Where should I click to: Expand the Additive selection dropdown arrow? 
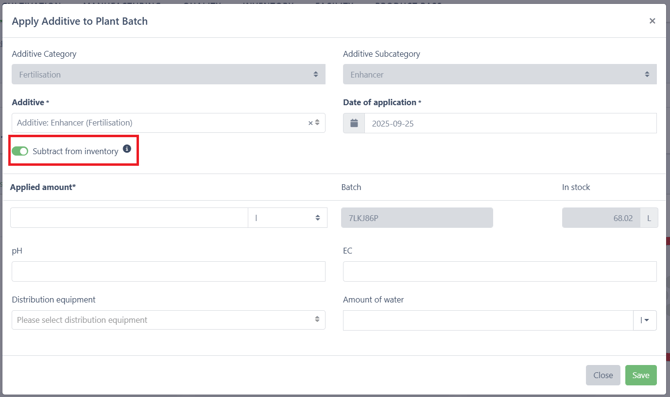pyautogui.click(x=317, y=123)
